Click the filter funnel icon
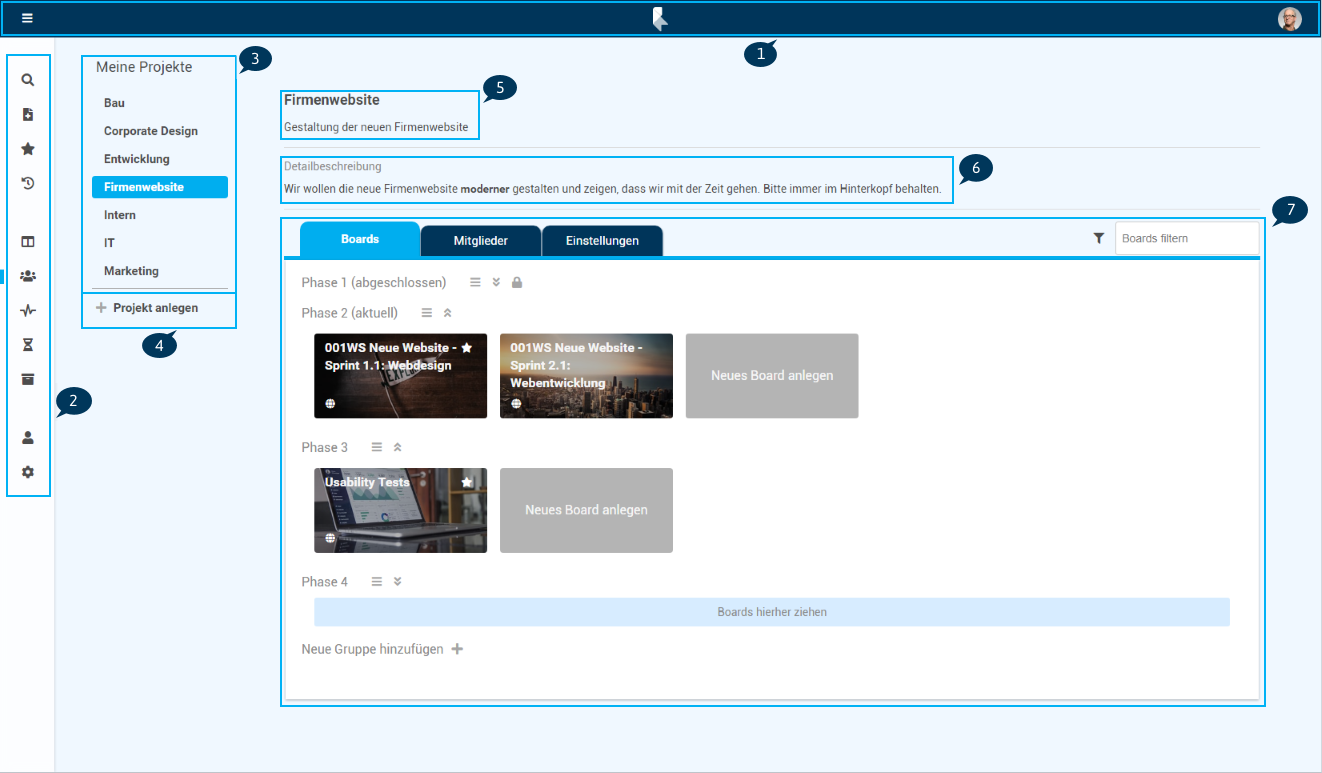The height and width of the screenshot is (773, 1322). pyautogui.click(x=1099, y=238)
